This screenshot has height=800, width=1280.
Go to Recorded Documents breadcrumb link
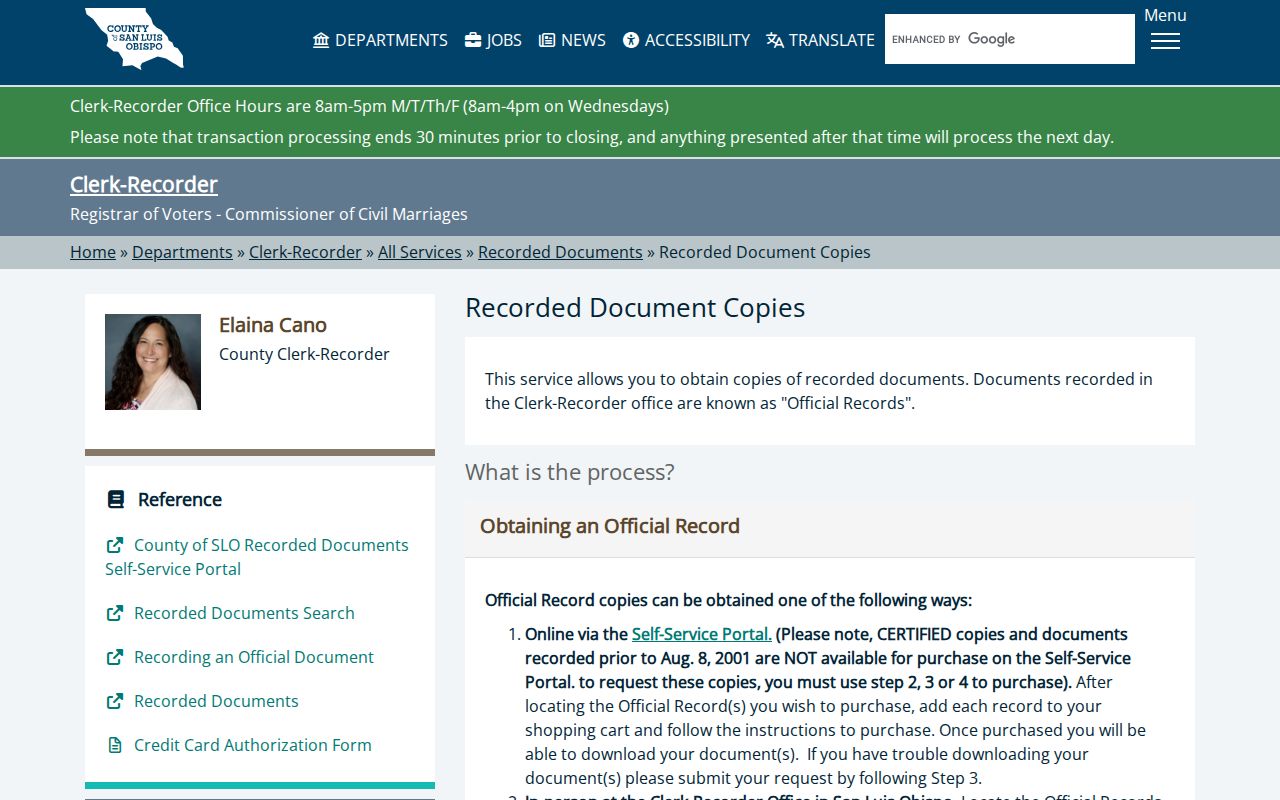point(560,252)
